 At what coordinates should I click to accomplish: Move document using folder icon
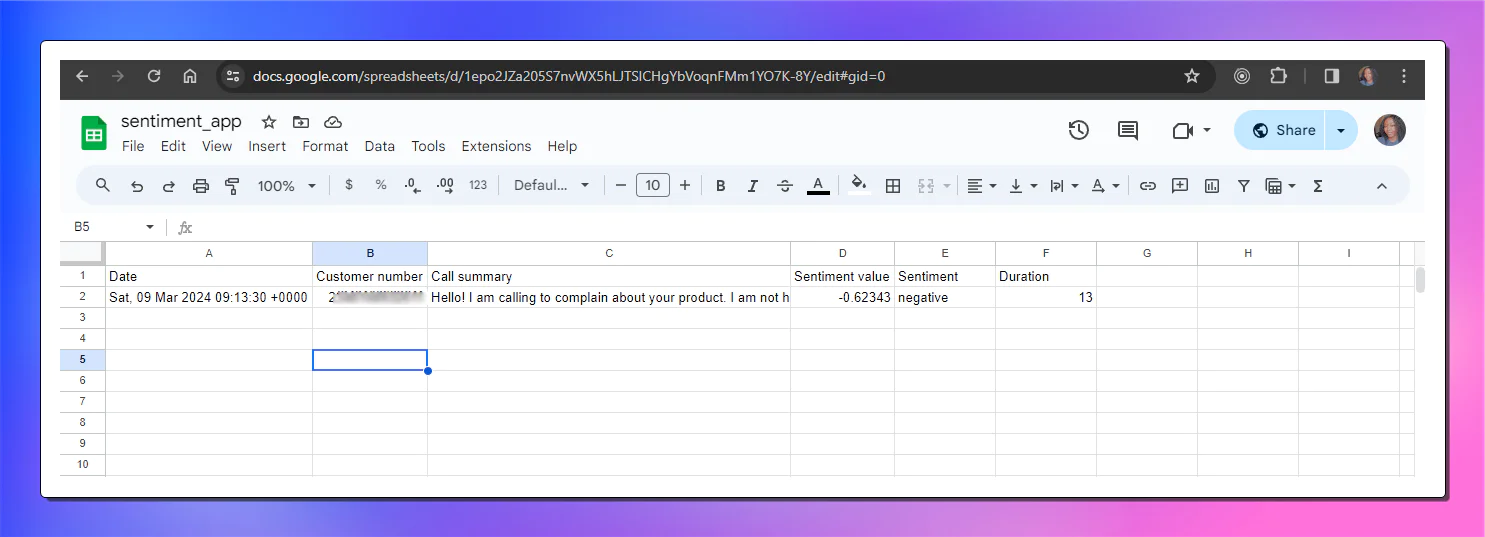click(x=300, y=122)
